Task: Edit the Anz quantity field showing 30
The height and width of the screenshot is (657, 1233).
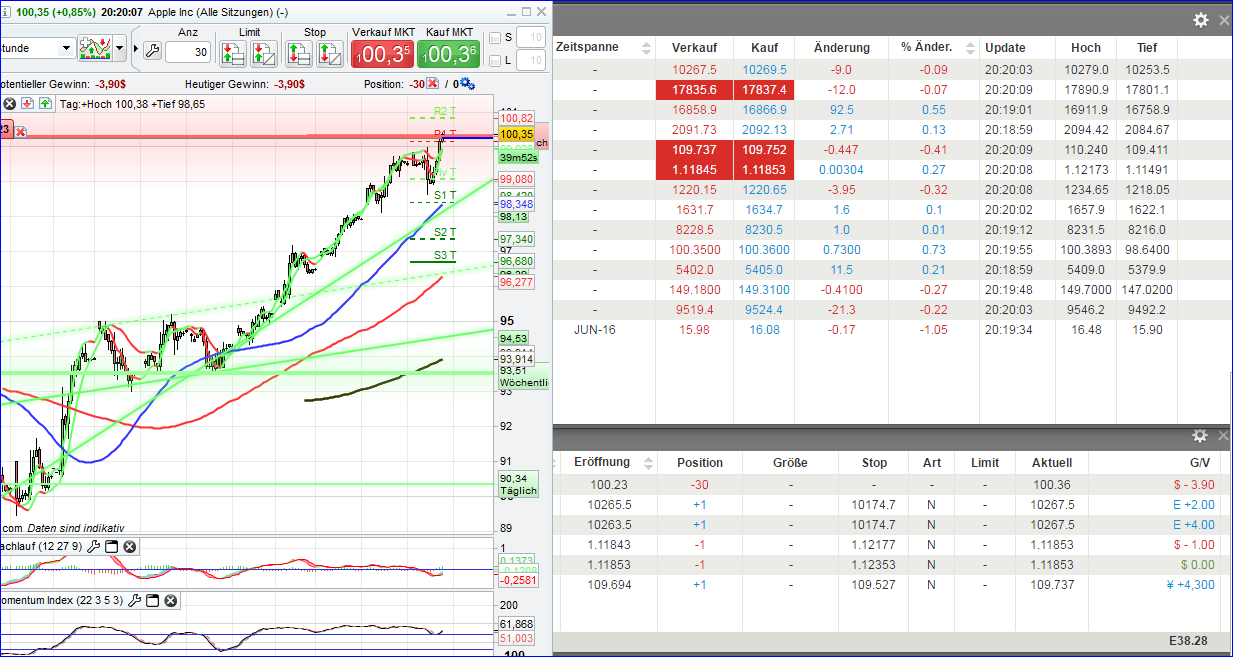Action: tap(188, 52)
